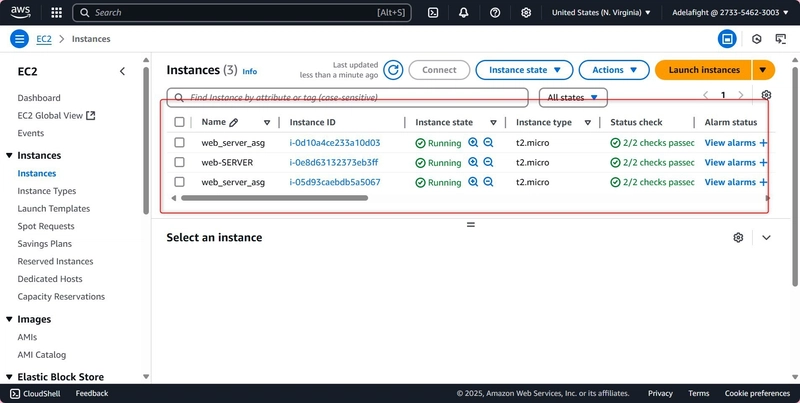
Task: Open the monitor icon at the breadcrumb bar's right end
Action: [x=781, y=39]
